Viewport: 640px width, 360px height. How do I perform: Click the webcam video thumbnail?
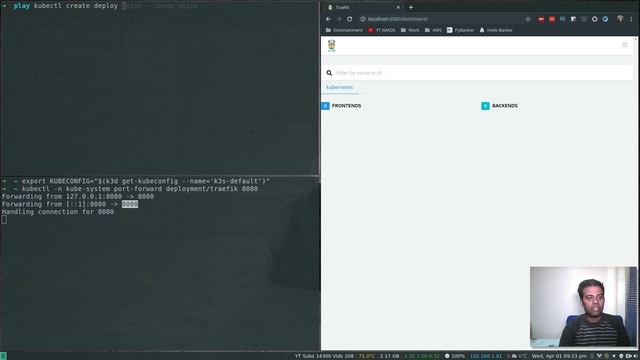pos(583,307)
